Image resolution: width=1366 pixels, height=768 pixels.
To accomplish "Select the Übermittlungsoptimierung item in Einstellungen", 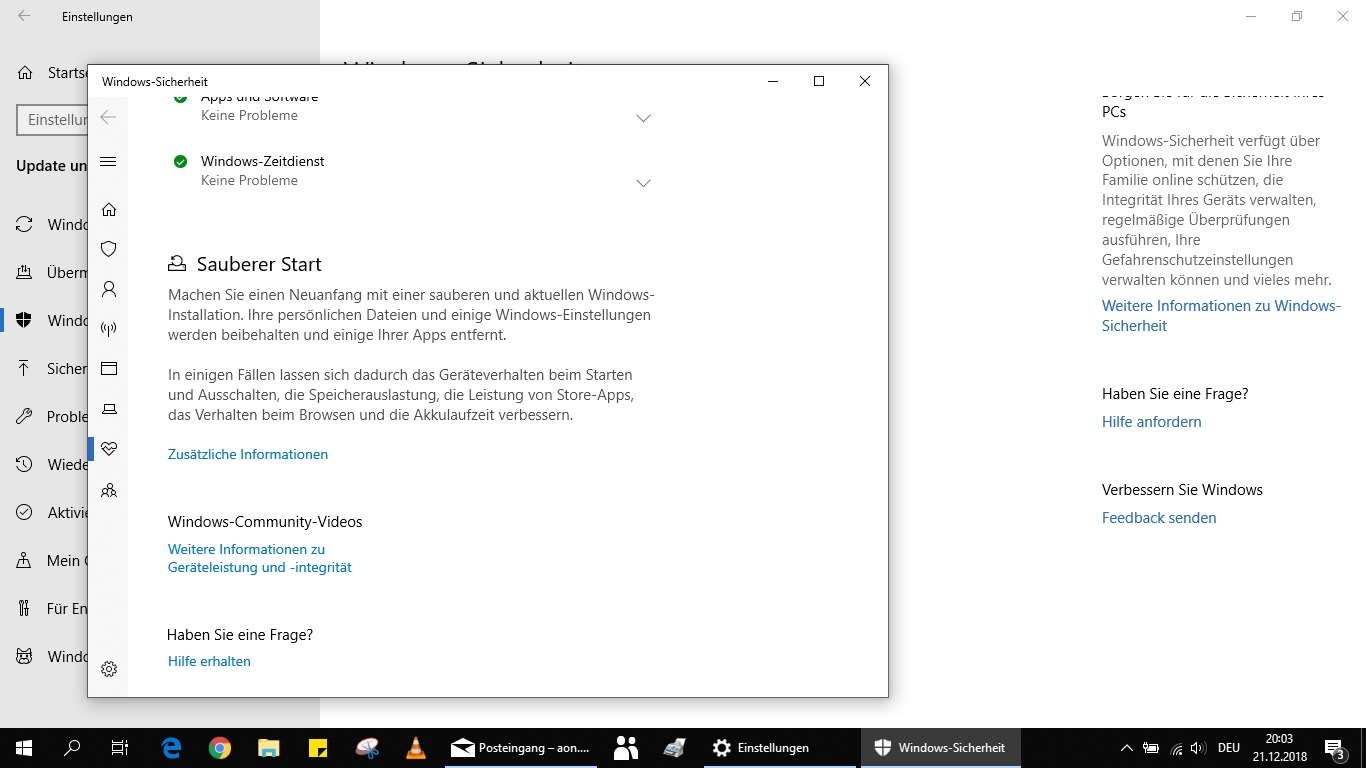I will 44,272.
